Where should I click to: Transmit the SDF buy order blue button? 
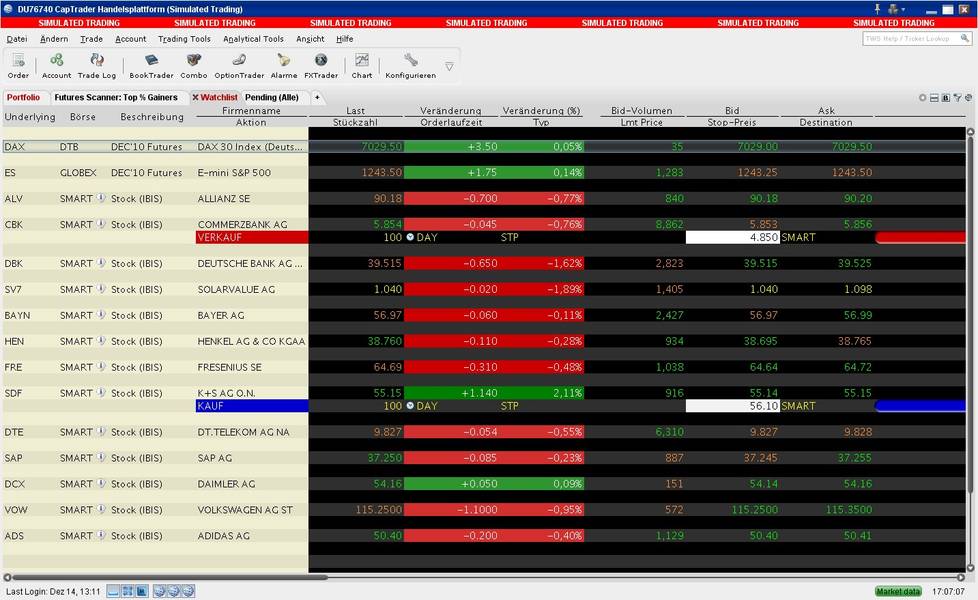921,405
